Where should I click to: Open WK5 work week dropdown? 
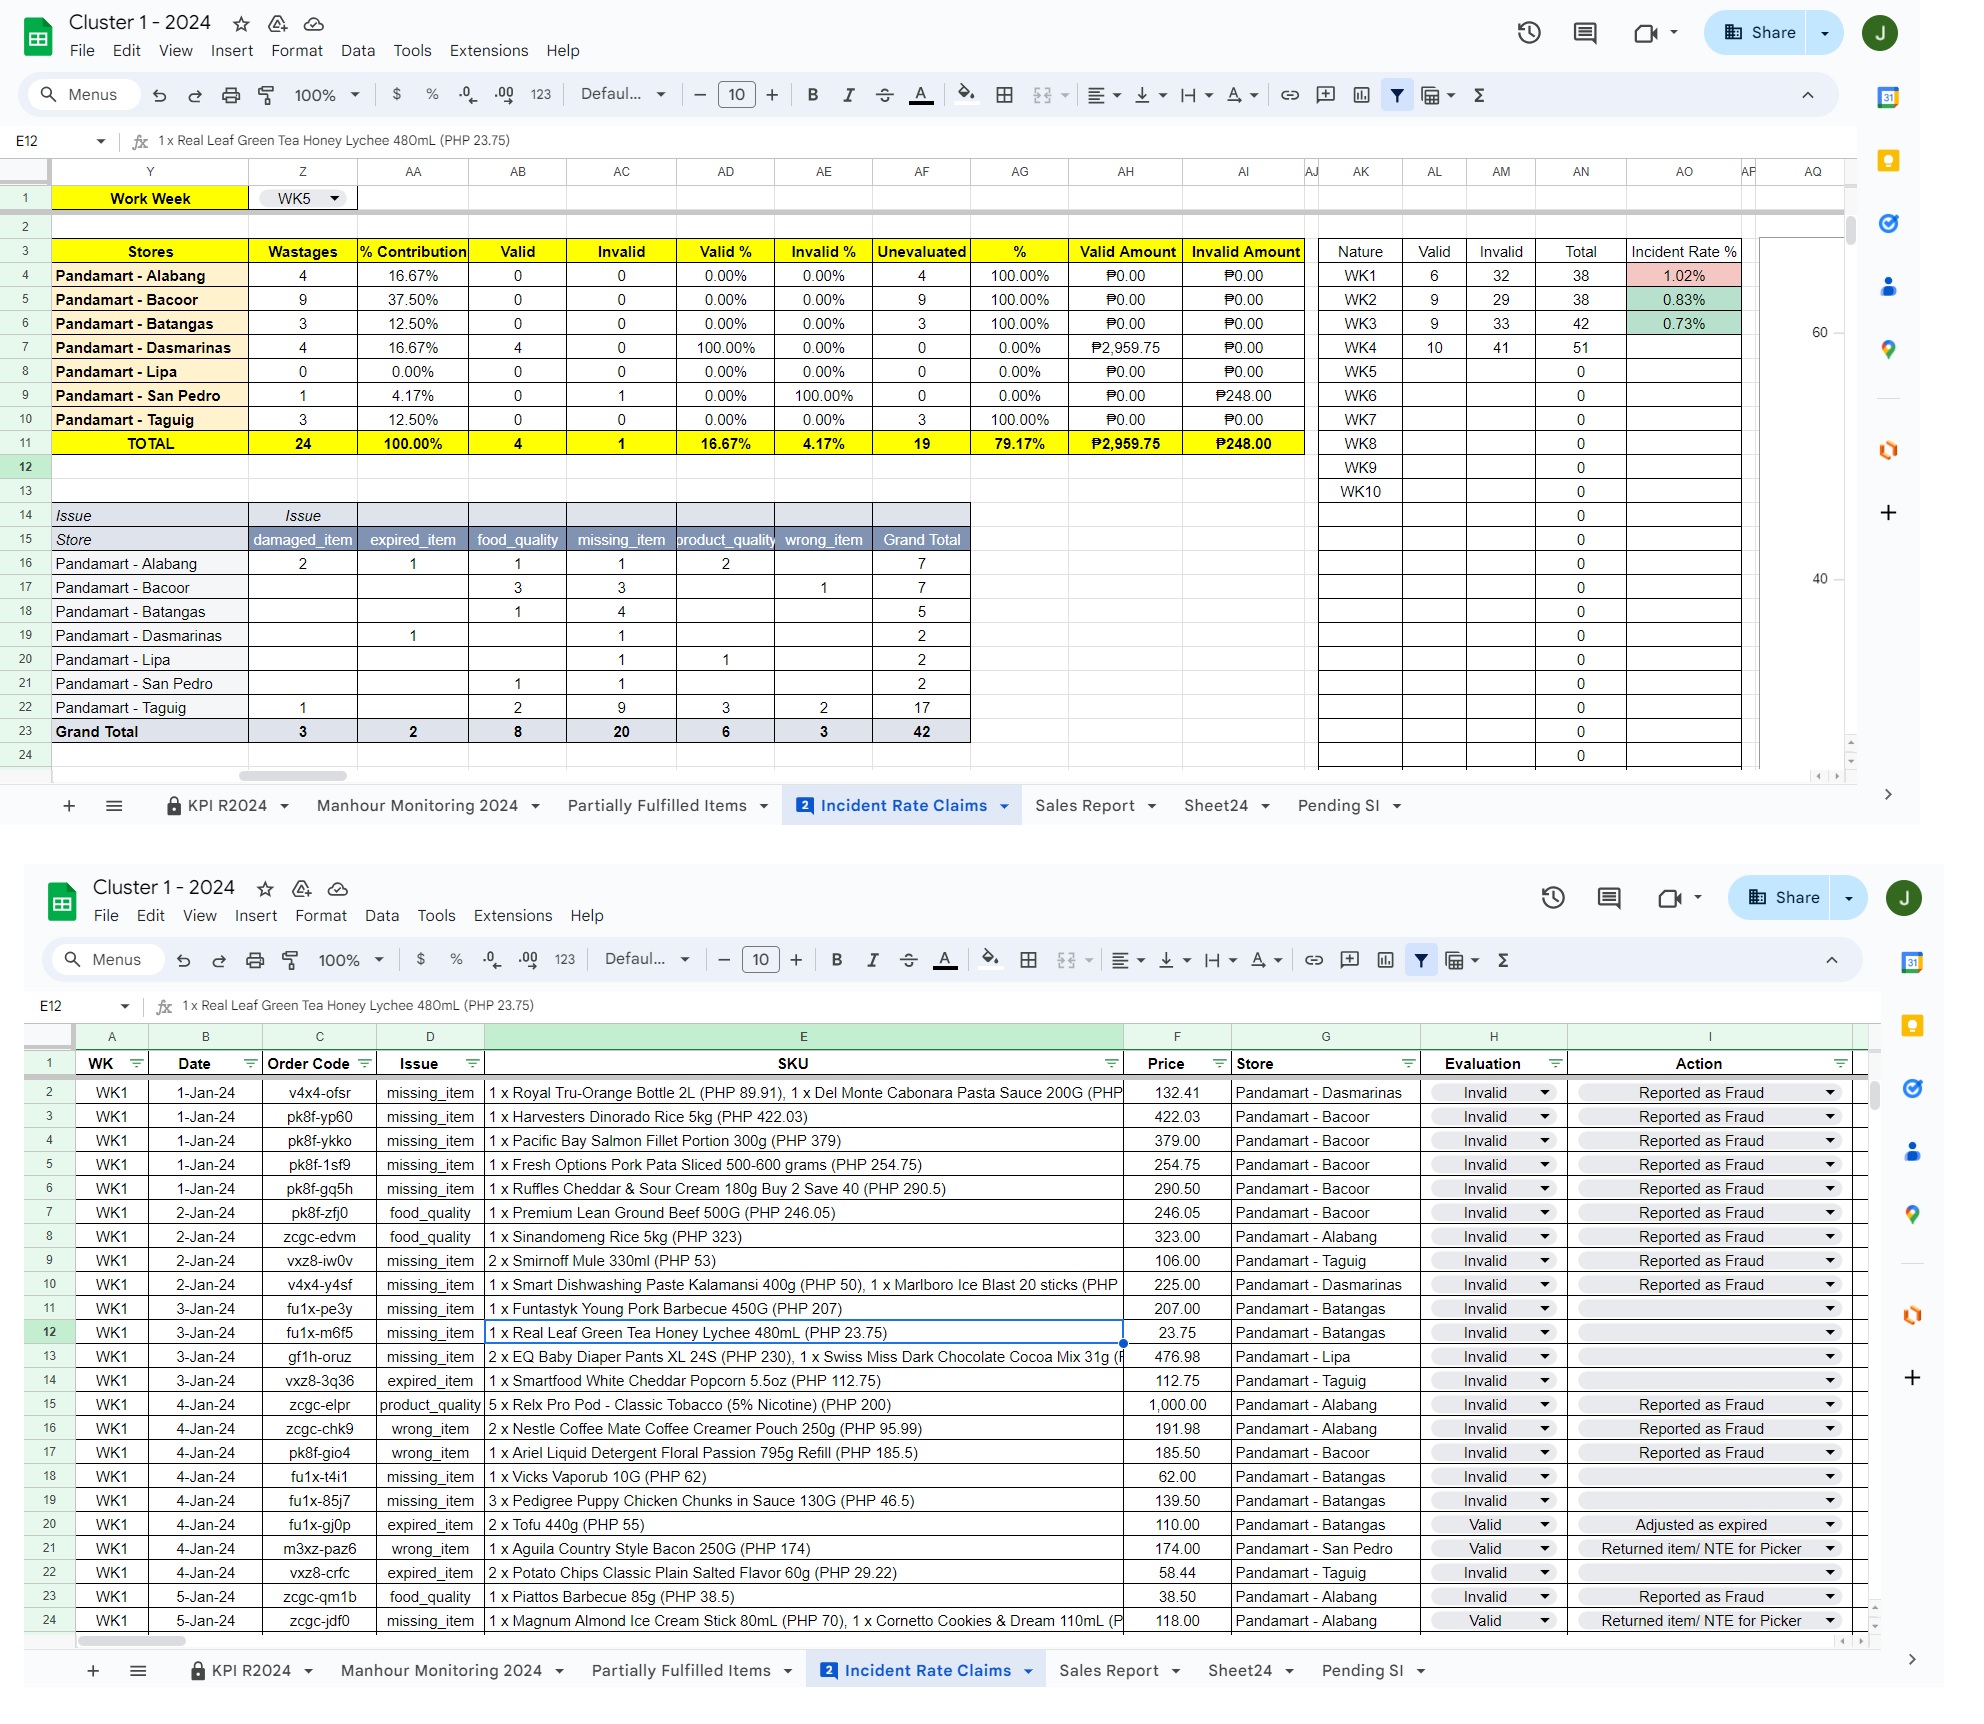tap(303, 198)
